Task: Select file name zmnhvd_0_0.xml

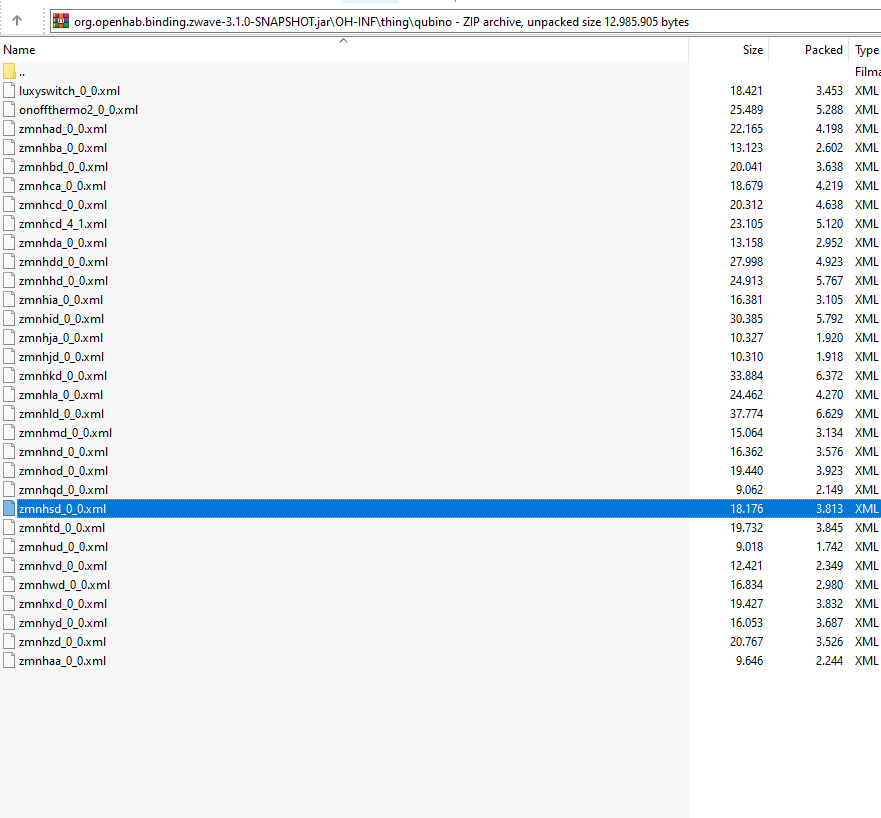Action: tap(63, 566)
